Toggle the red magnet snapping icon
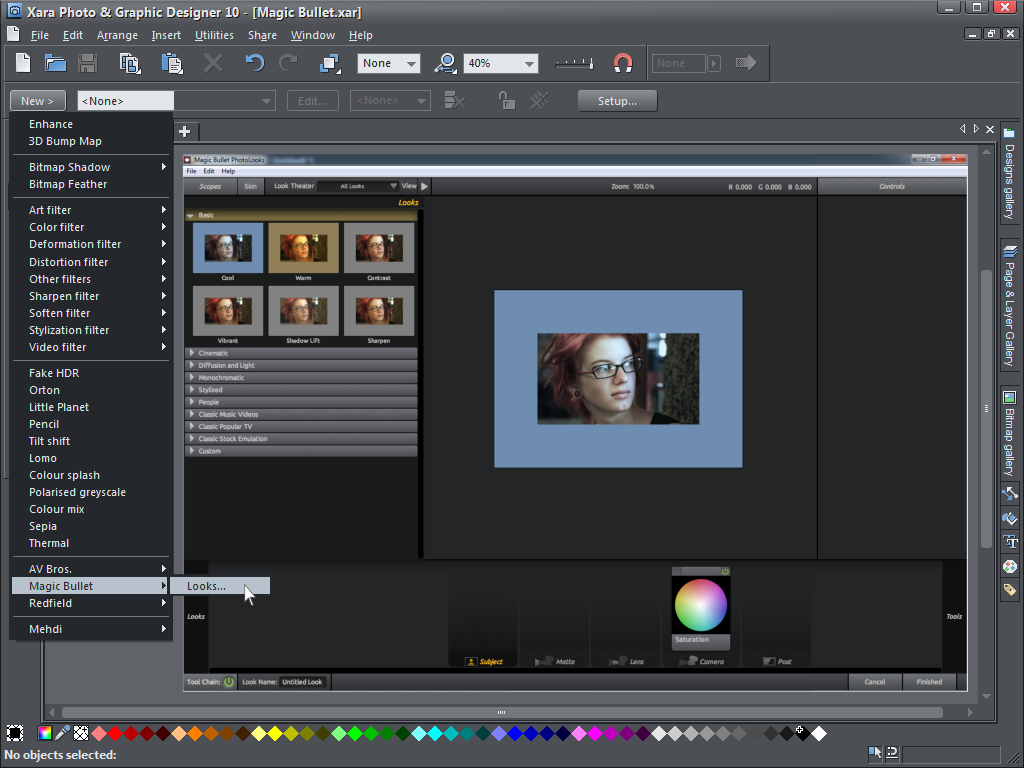The image size is (1024, 768). [x=623, y=63]
